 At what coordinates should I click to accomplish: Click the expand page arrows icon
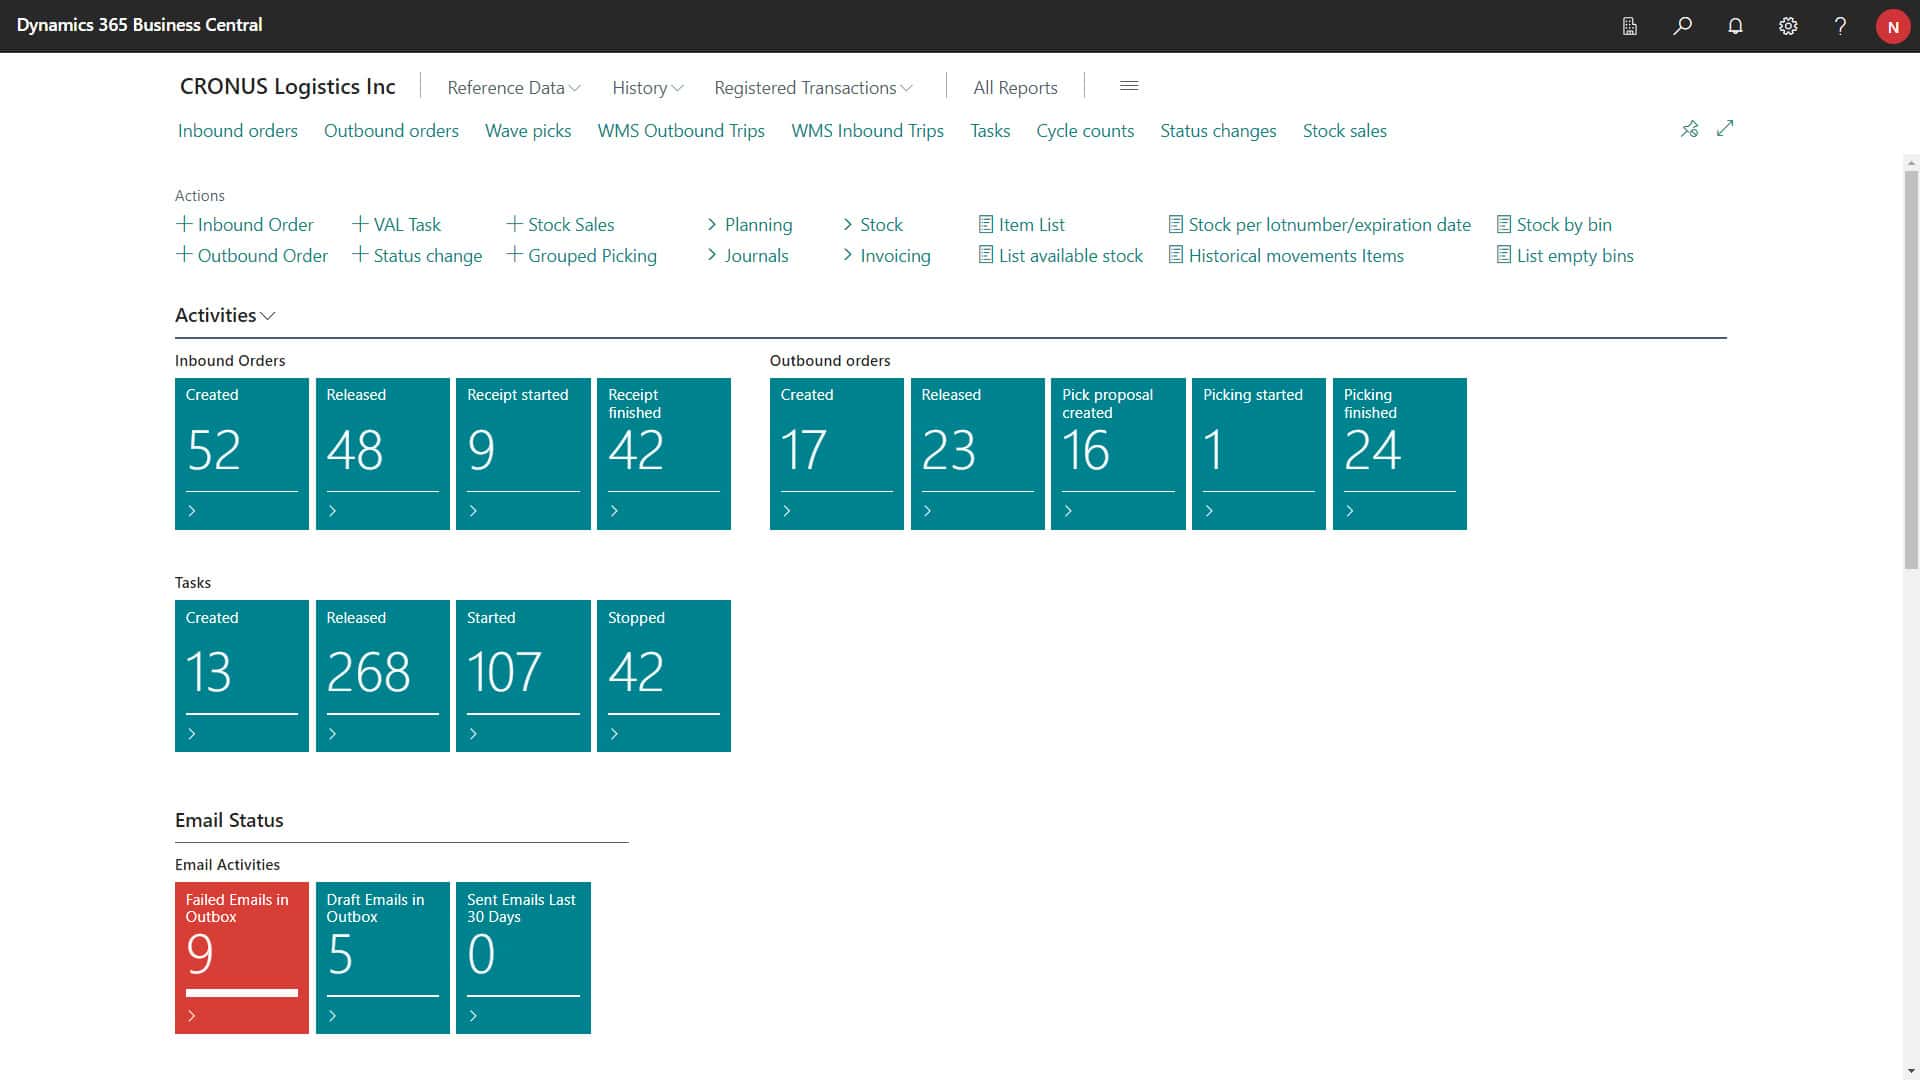[1725, 129]
